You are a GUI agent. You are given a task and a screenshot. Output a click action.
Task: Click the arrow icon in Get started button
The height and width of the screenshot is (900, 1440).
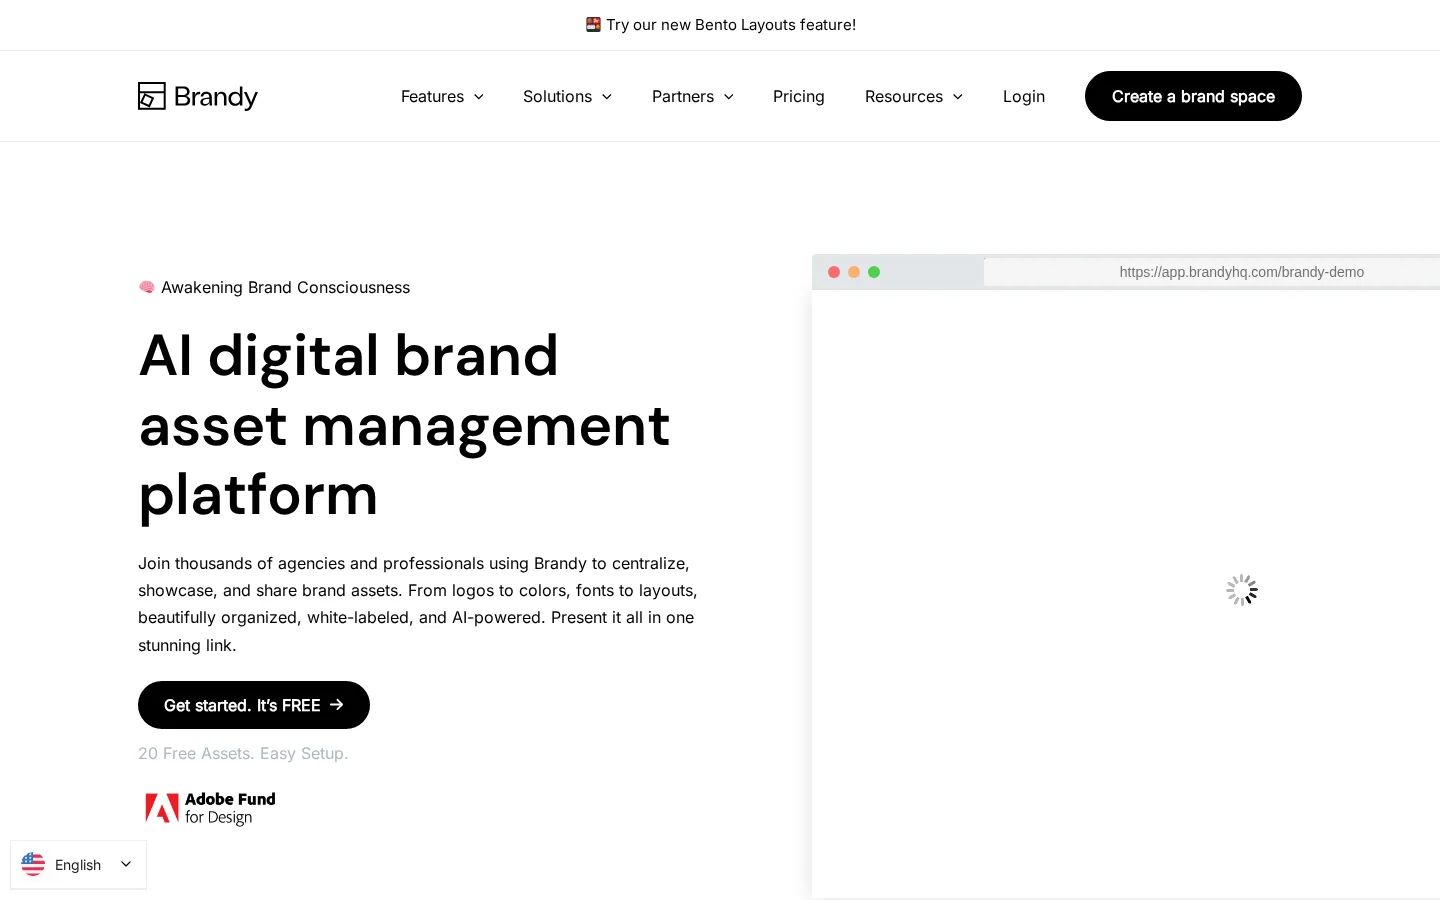337,705
